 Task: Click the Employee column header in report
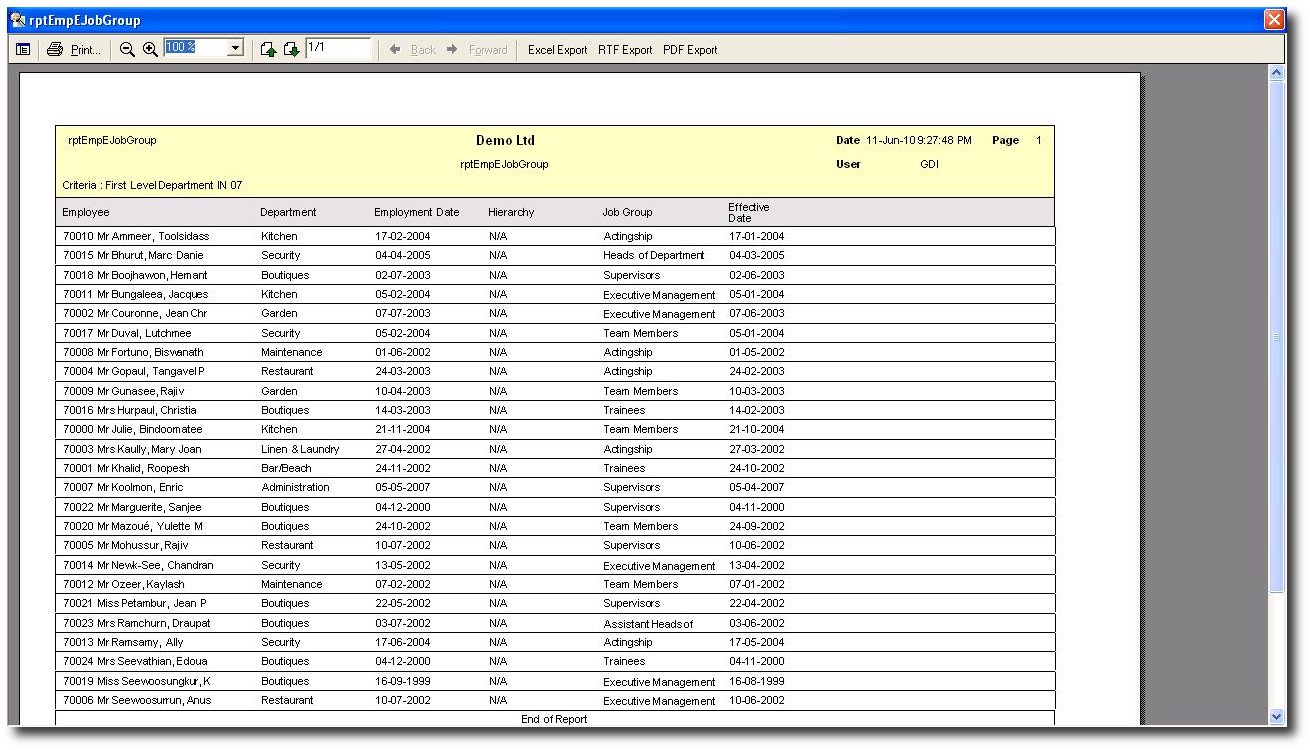pos(86,212)
